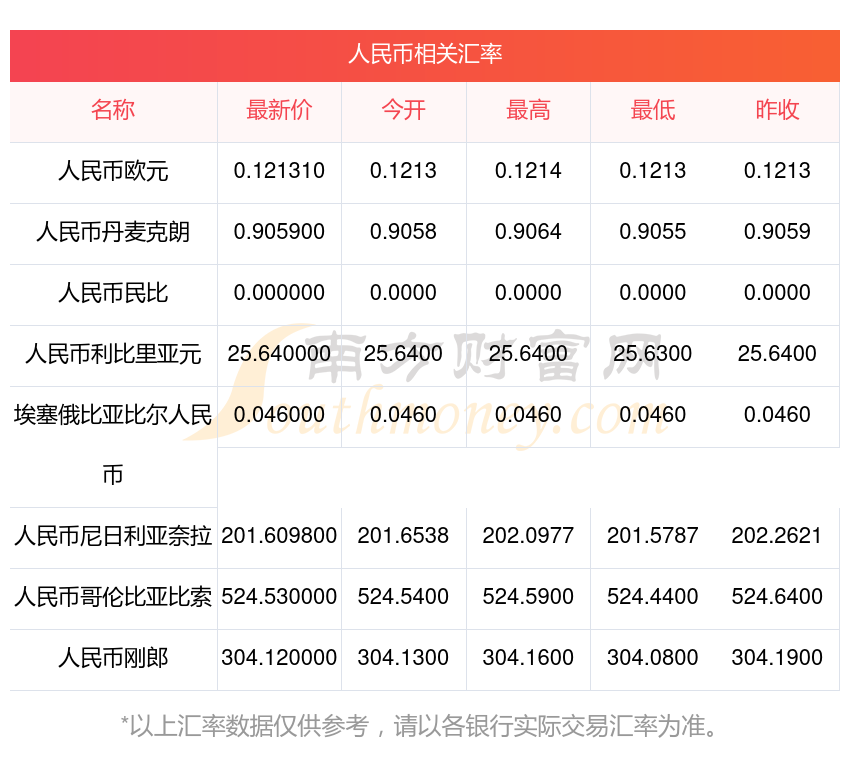Select the 人民币欧元 row name

tap(113, 171)
